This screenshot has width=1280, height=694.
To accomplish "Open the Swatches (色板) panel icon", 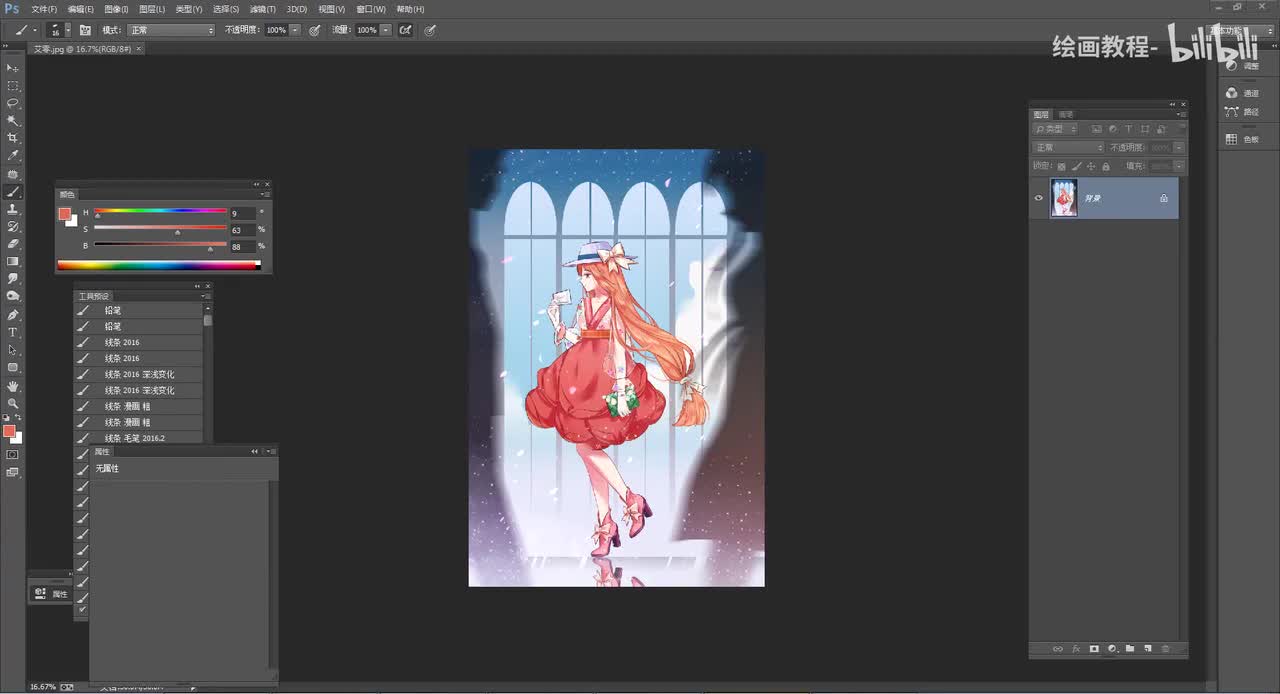I will coord(1232,139).
